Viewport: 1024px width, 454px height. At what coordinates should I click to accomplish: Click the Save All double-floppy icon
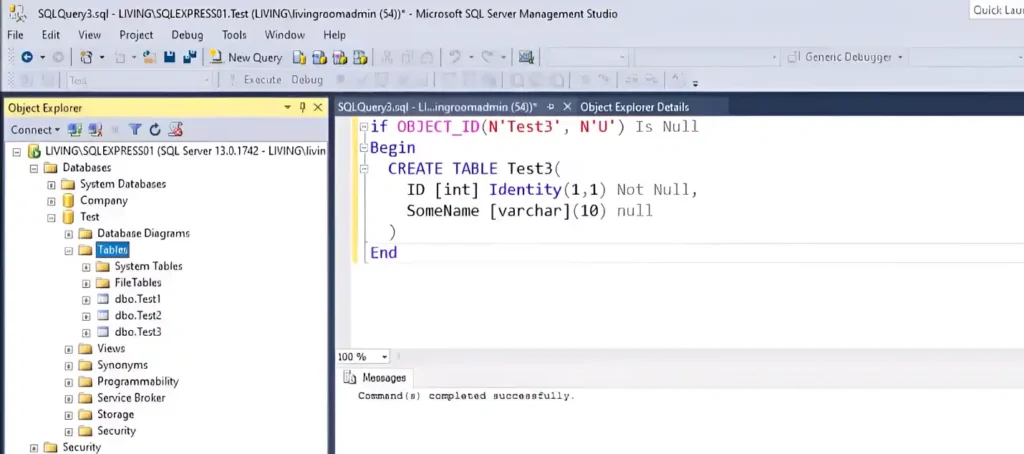coord(190,57)
